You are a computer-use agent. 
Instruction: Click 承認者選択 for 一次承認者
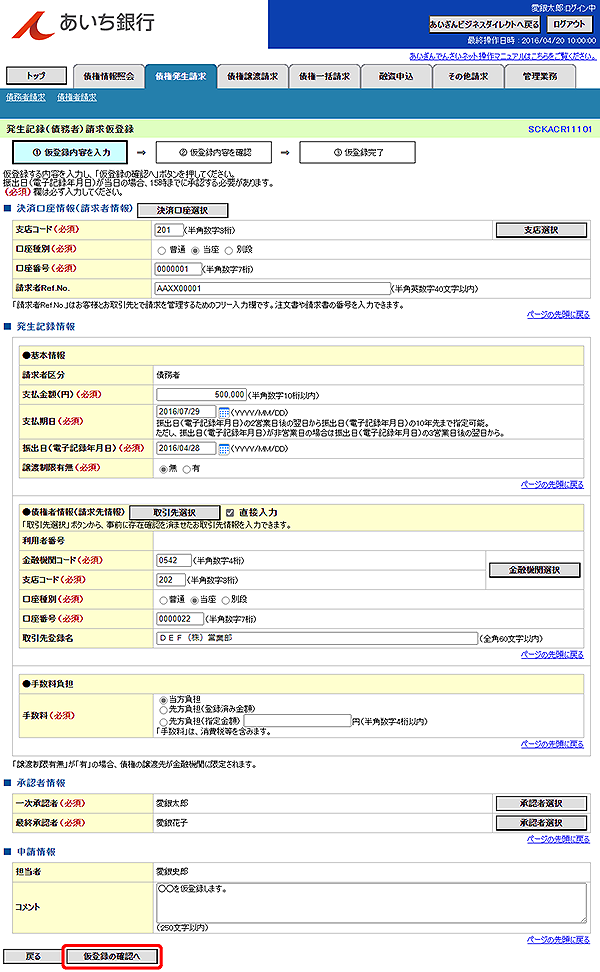point(541,803)
